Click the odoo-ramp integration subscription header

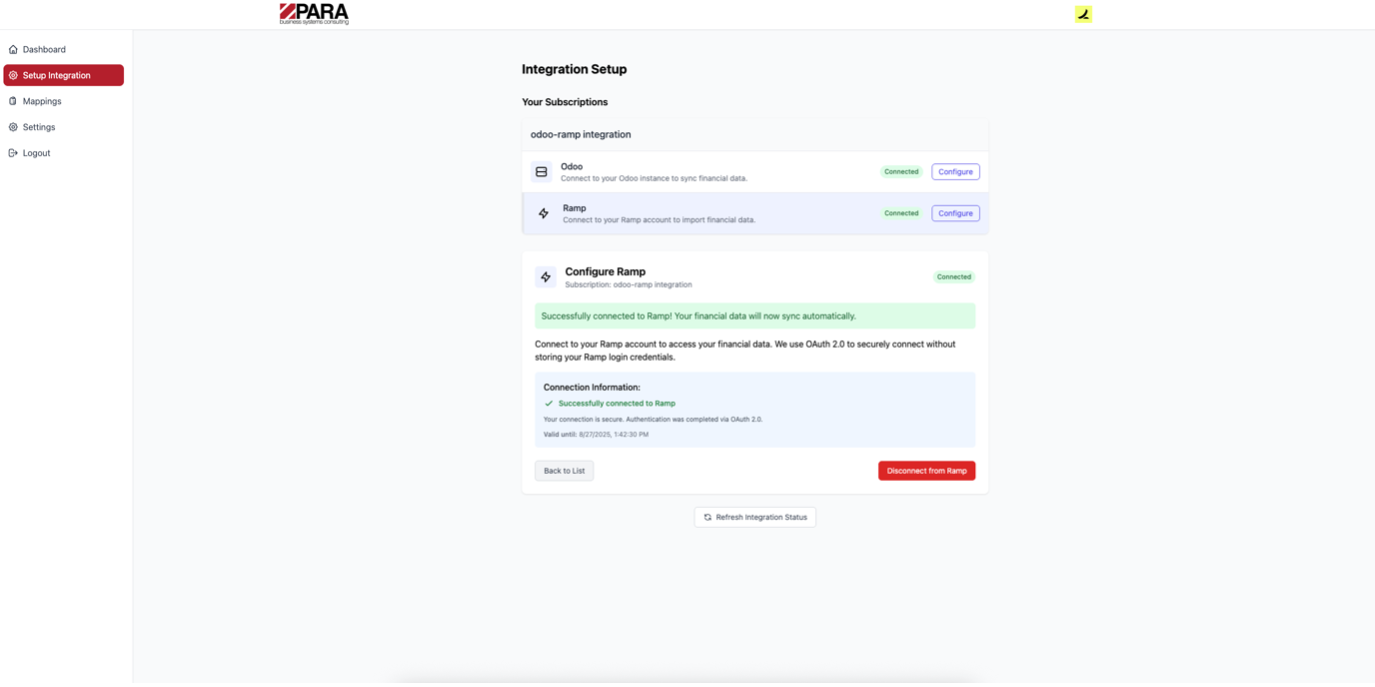click(x=755, y=134)
